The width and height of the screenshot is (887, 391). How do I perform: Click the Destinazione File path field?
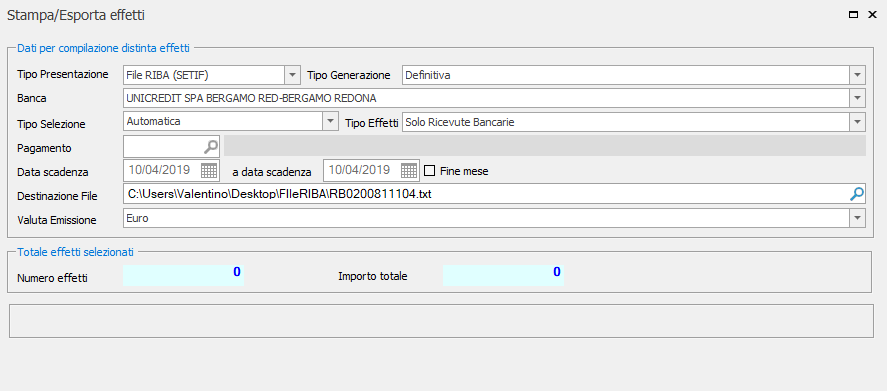tap(486, 194)
